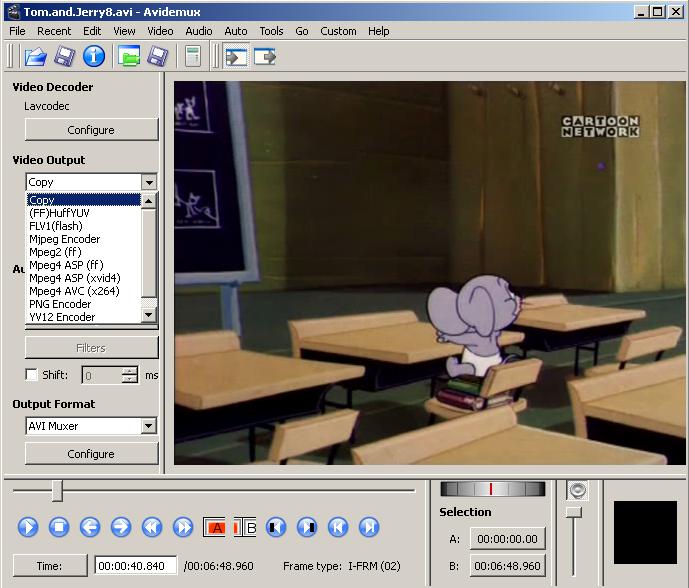This screenshot has height=588, width=689.
Task: Click the jog shuttle wheel control
Action: pyautogui.click(x=492, y=489)
